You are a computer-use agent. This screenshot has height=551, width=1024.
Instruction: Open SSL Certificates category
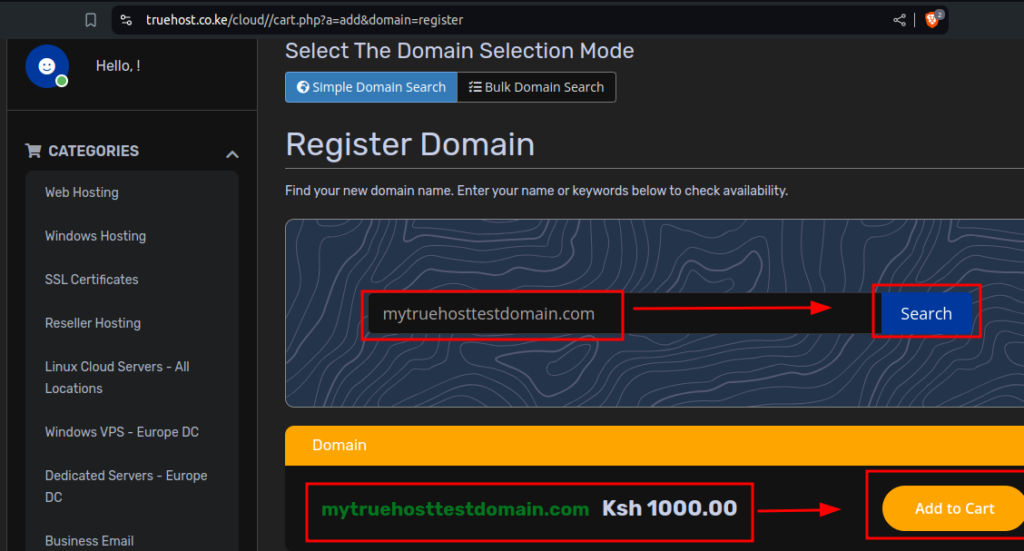point(91,279)
